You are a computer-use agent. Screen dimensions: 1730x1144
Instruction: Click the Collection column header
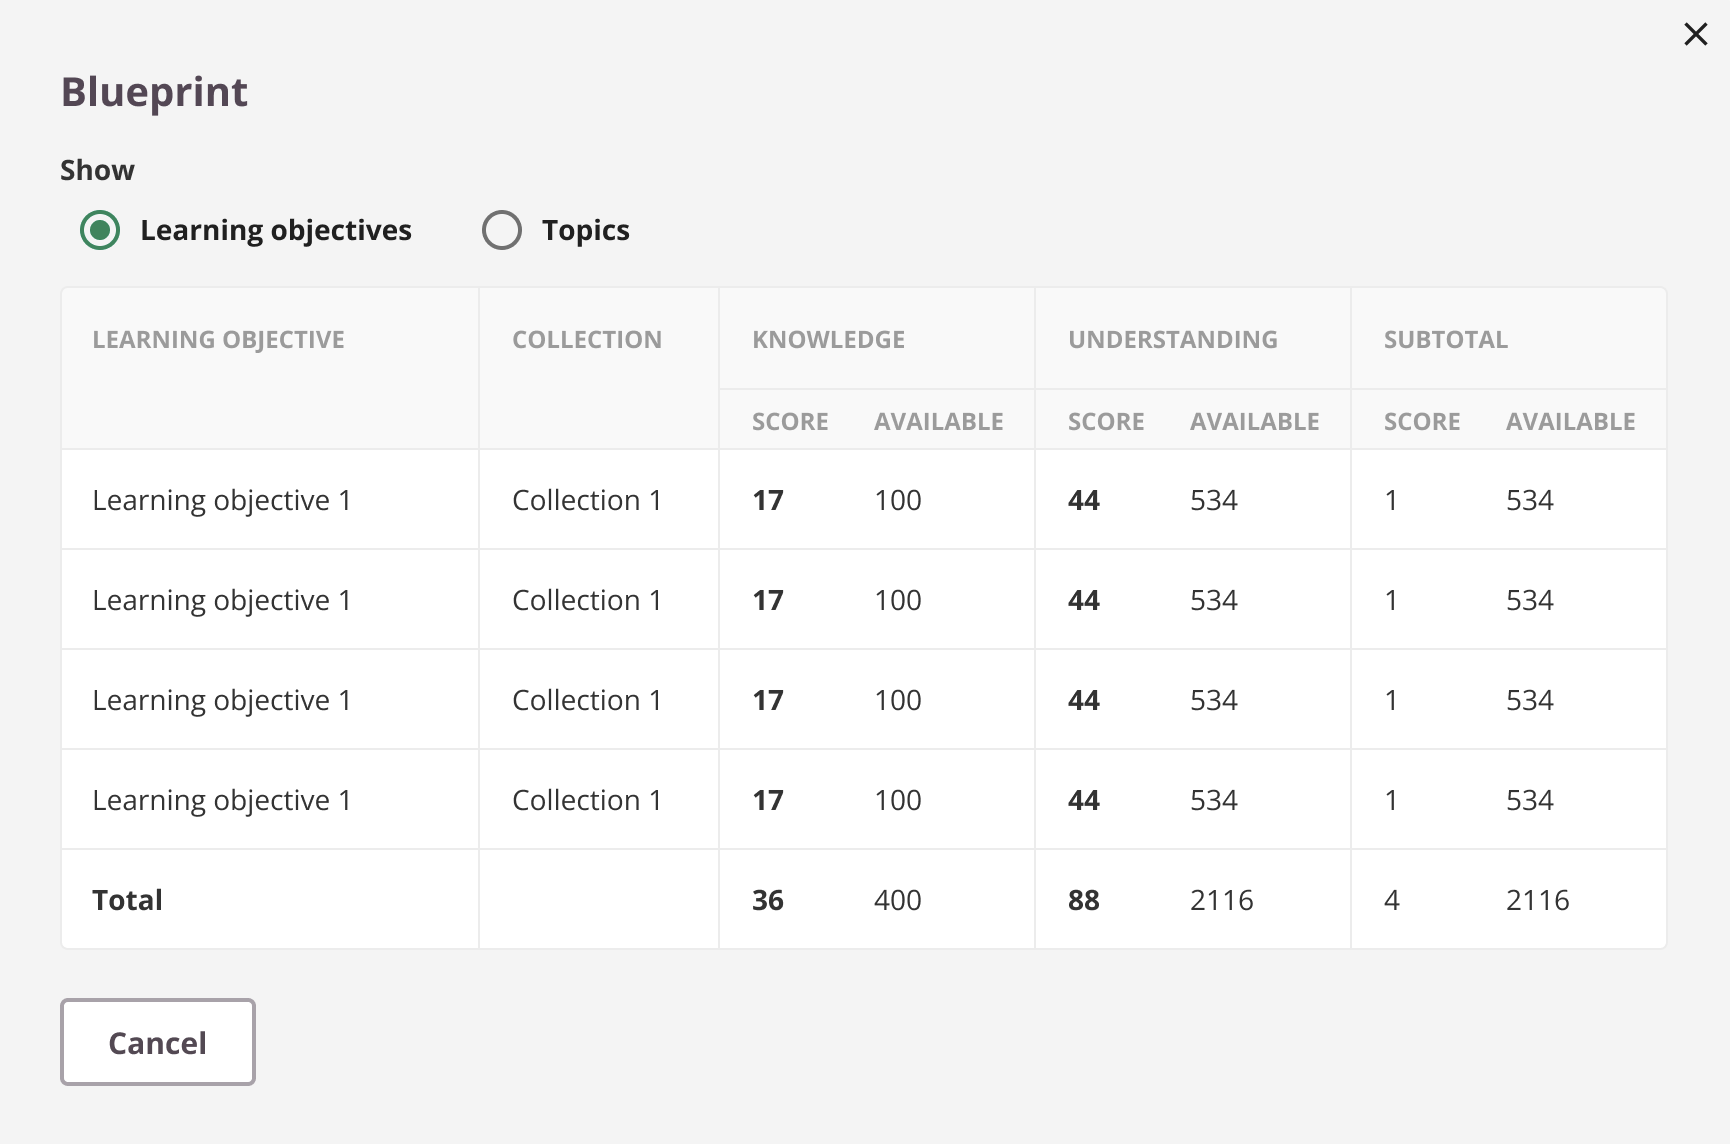click(587, 340)
